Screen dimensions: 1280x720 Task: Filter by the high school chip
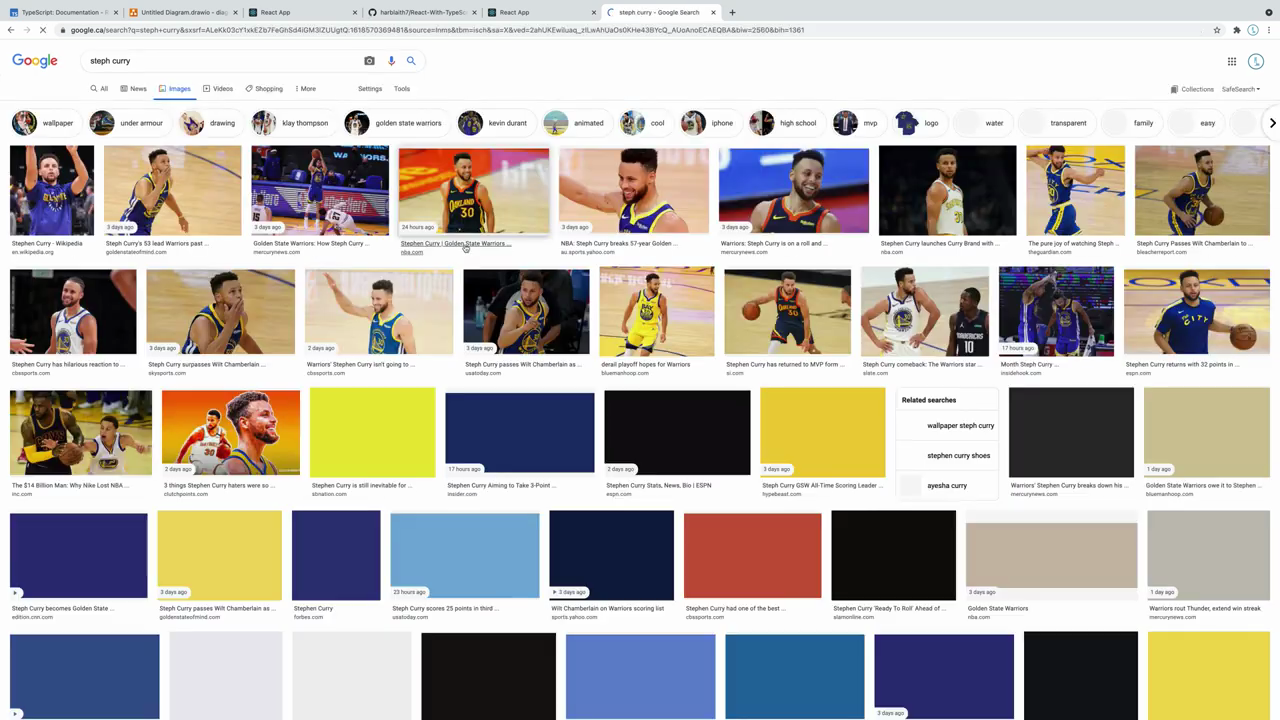[784, 123]
